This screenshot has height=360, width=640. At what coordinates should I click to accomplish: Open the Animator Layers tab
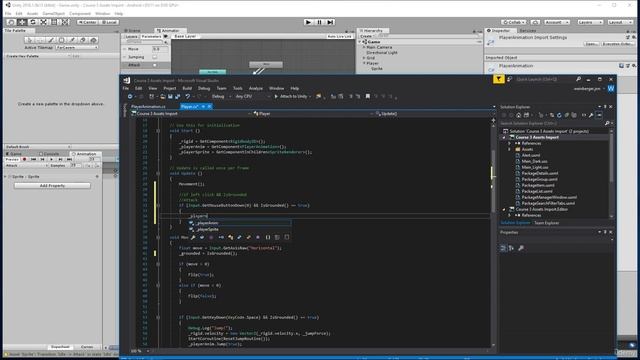131,36
